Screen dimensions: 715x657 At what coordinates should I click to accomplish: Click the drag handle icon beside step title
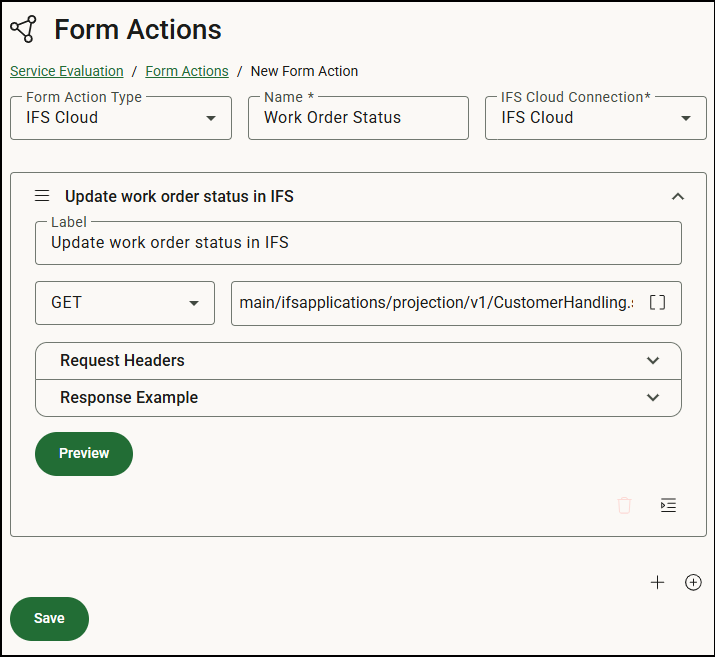click(42, 196)
